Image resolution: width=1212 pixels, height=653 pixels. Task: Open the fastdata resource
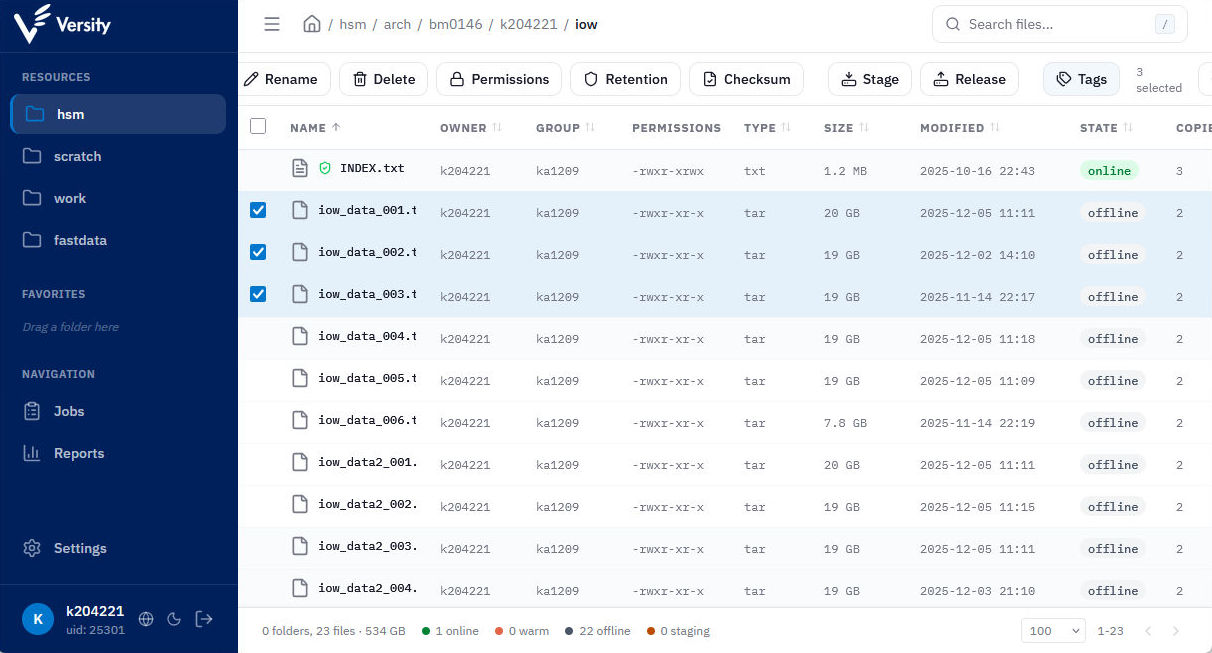[118, 240]
